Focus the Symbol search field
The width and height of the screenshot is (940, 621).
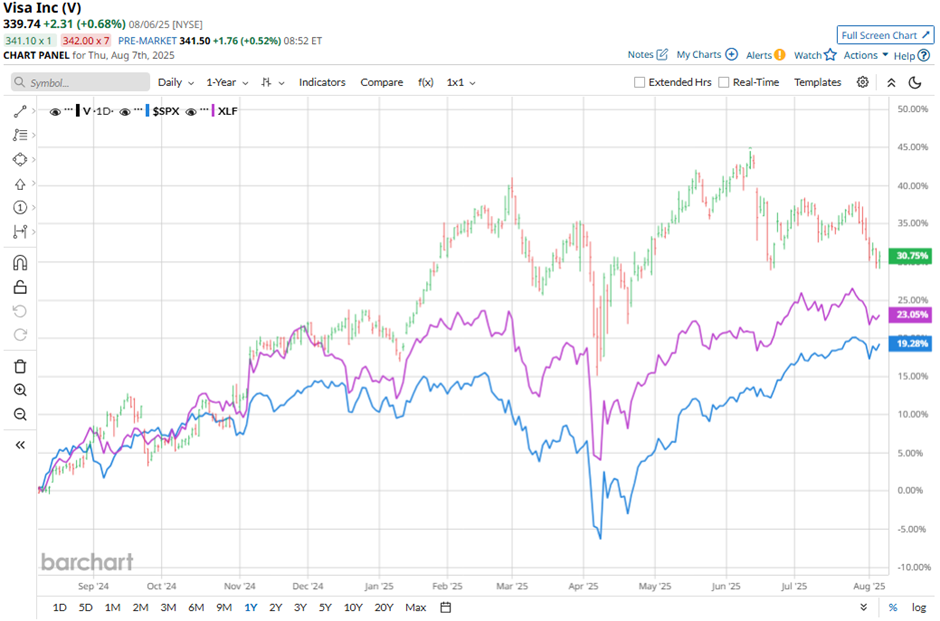pos(80,82)
